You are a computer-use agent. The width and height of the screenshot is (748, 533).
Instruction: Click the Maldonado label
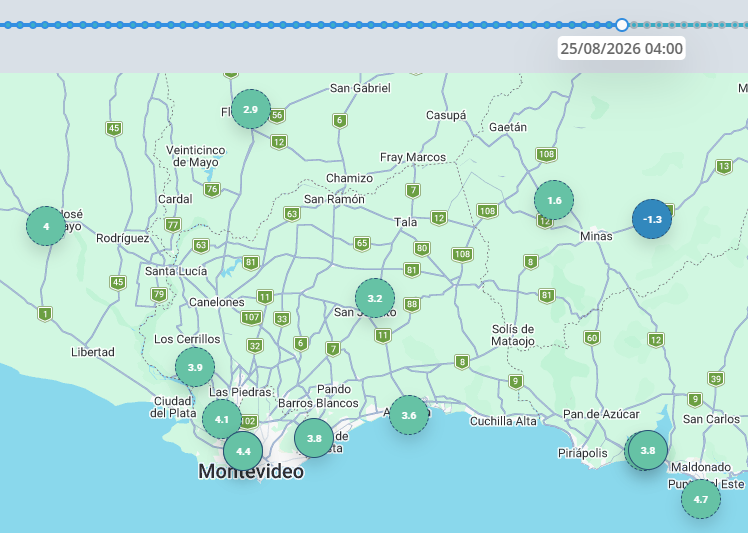tap(701, 467)
